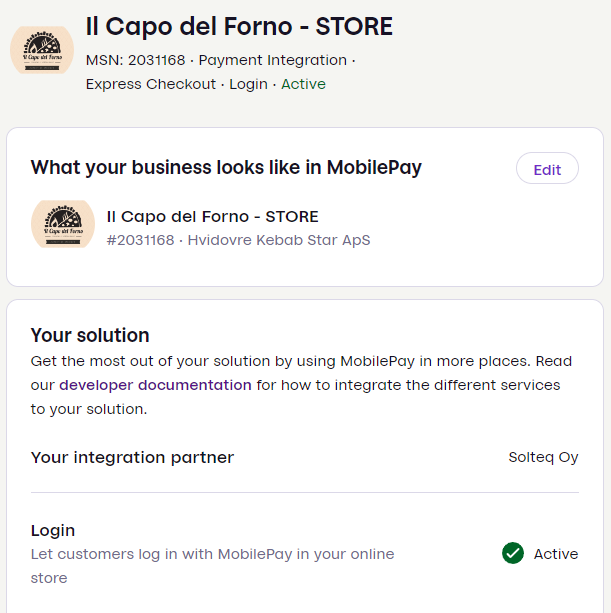Click the green Active status in header
This screenshot has height=613, width=611.
[303, 84]
